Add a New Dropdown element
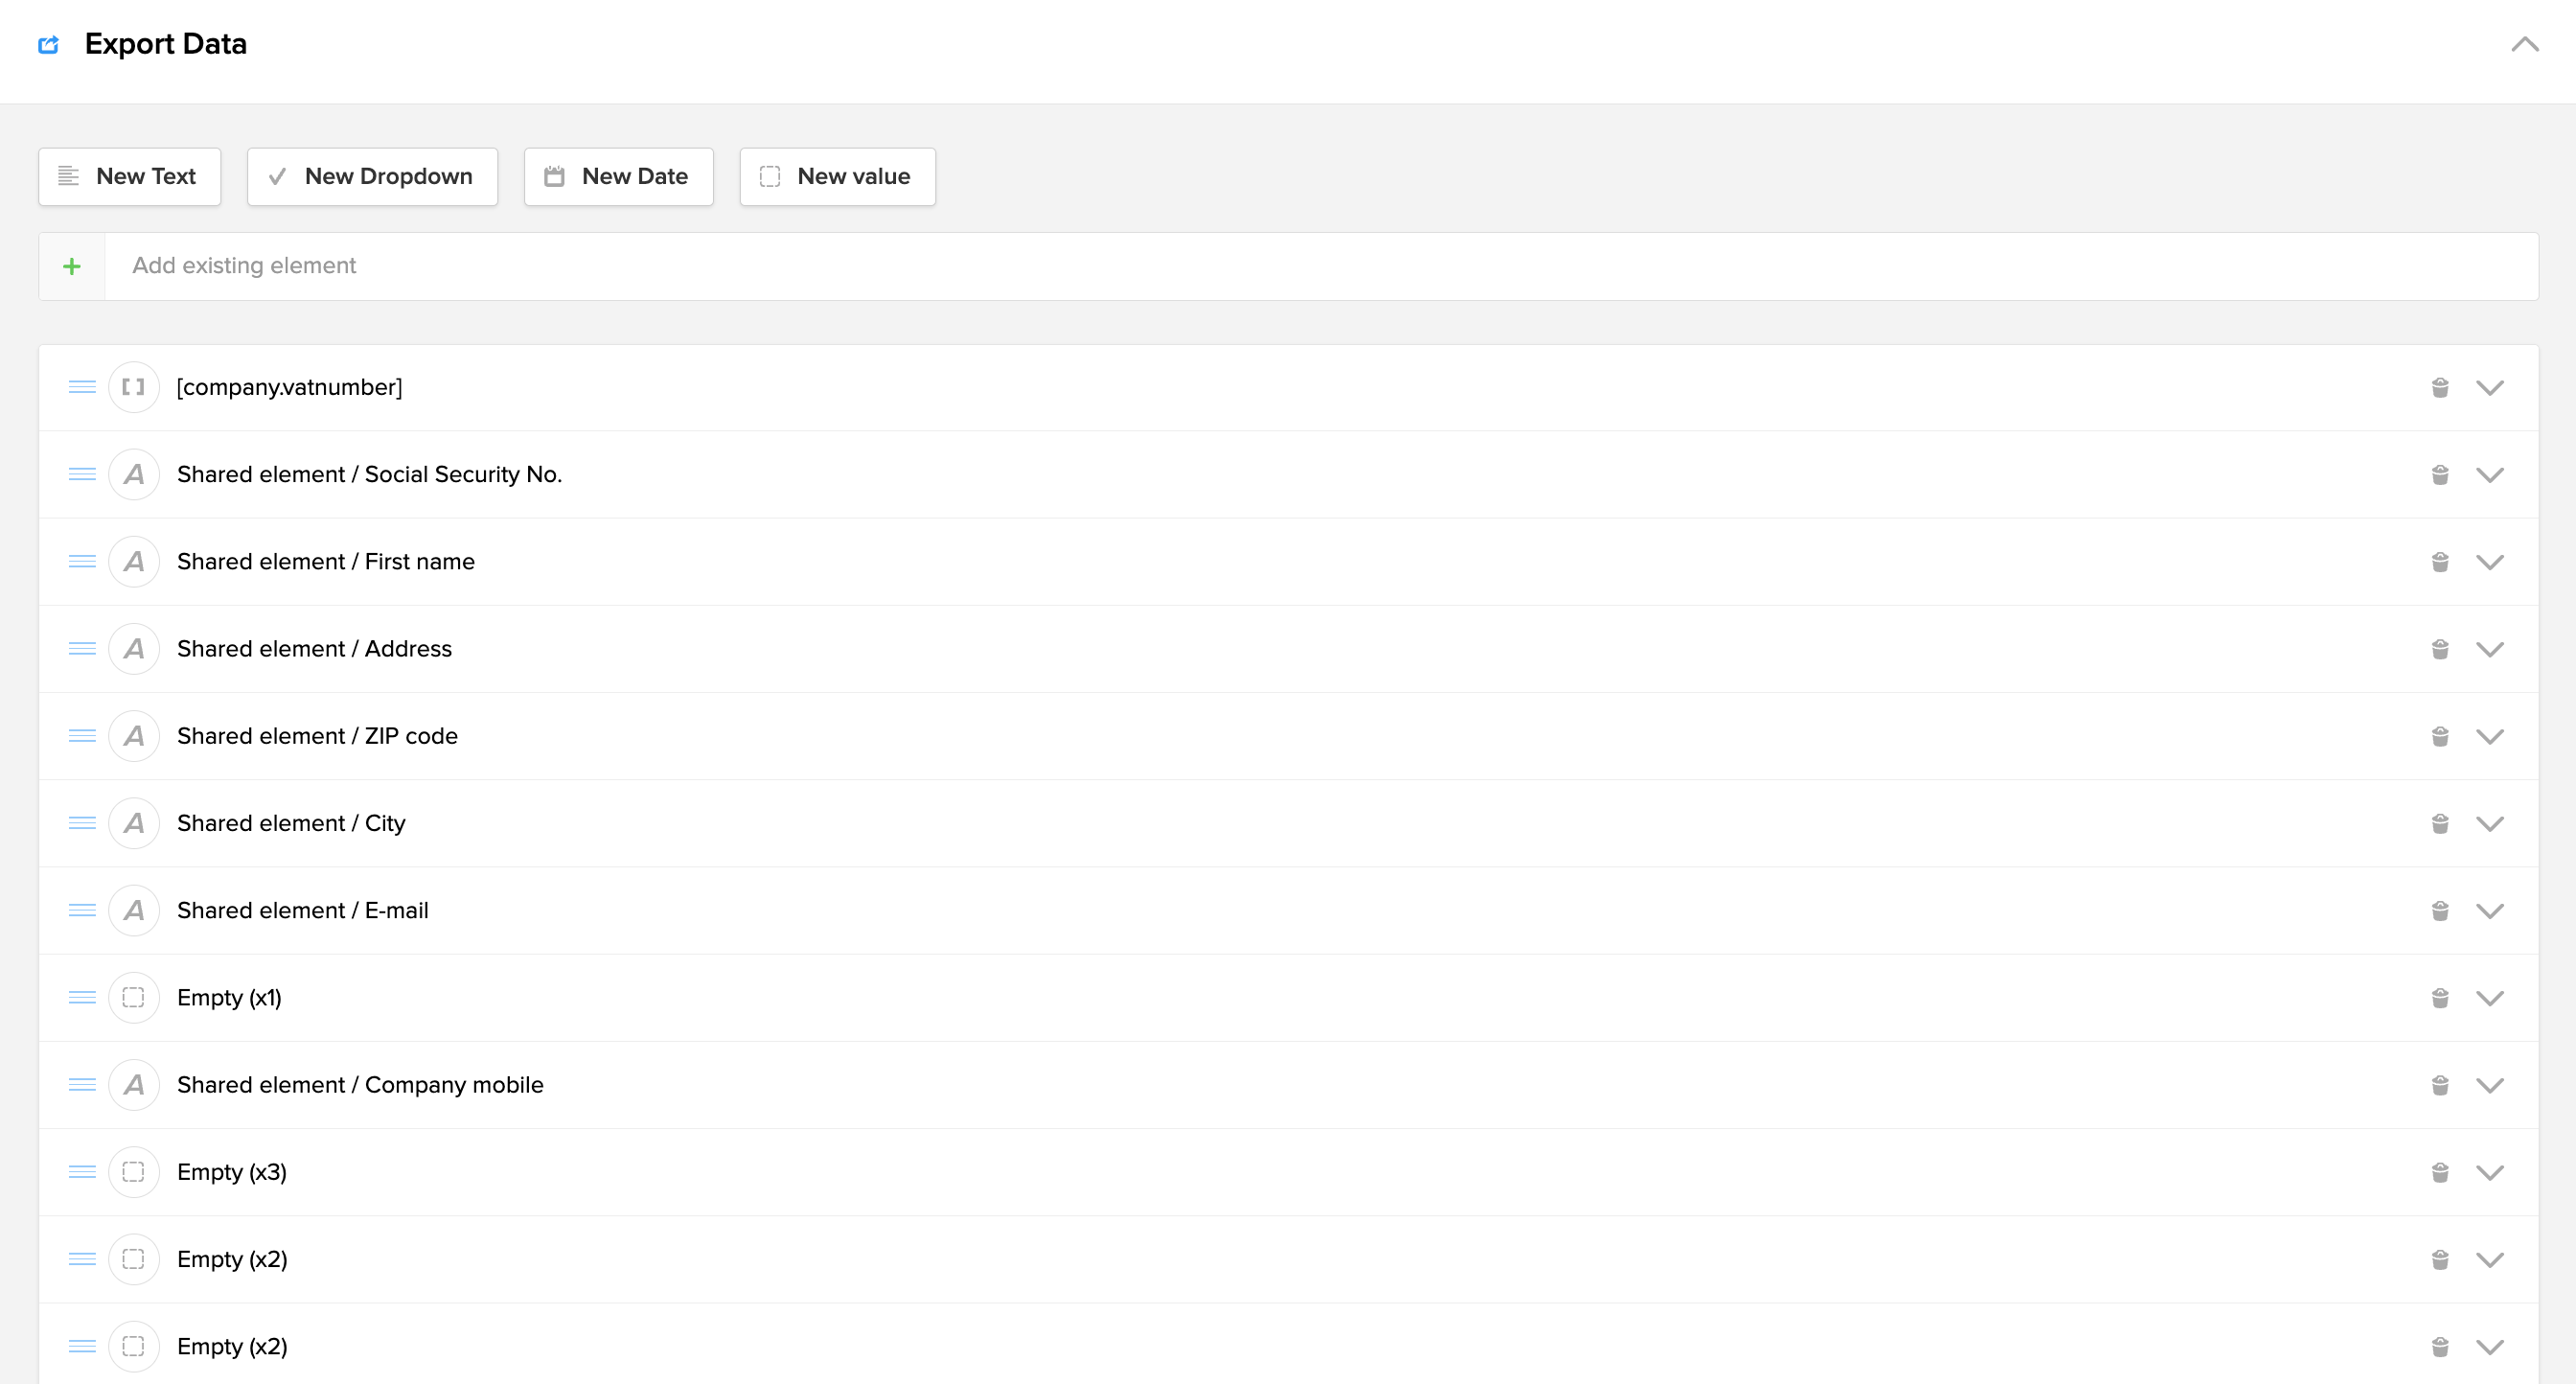 (372, 177)
